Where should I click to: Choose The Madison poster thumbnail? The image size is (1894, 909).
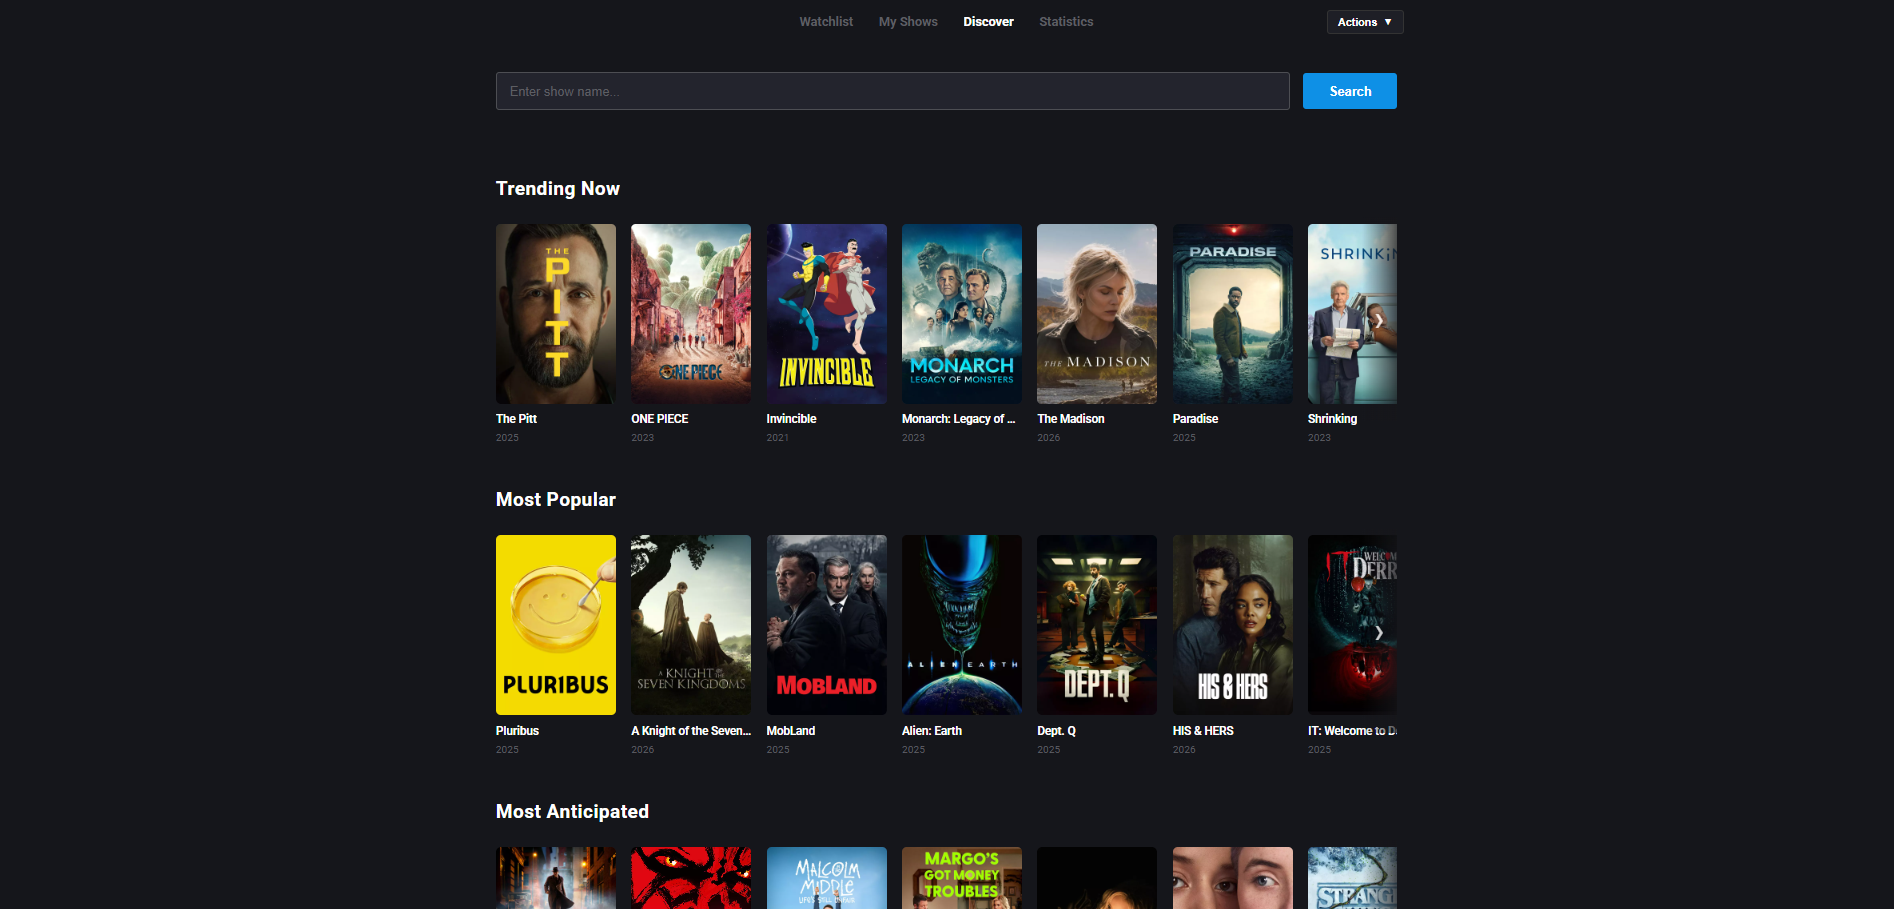[1097, 314]
